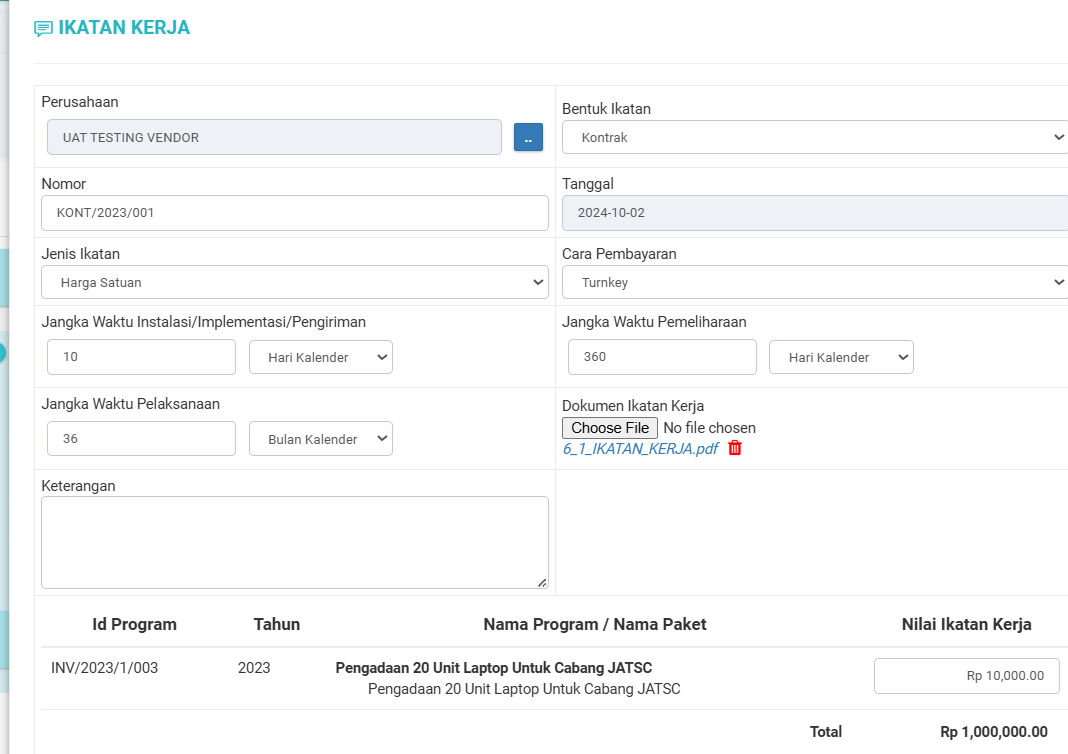
Task: Click inside the Keterangan text area
Action: click(x=295, y=542)
